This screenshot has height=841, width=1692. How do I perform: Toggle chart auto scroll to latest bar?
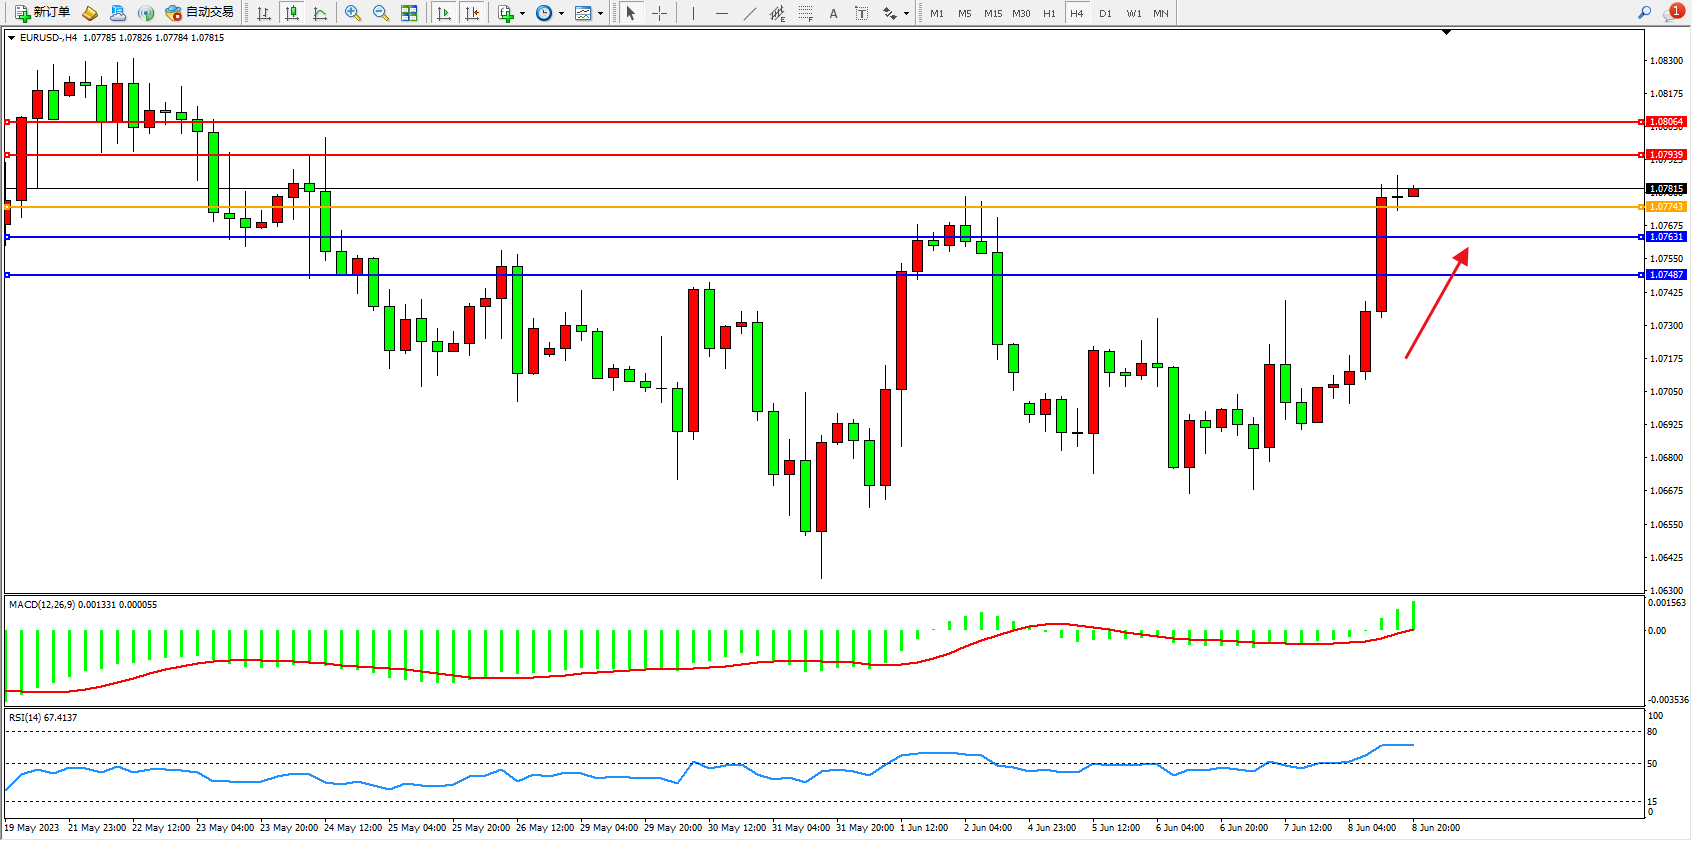click(x=444, y=13)
